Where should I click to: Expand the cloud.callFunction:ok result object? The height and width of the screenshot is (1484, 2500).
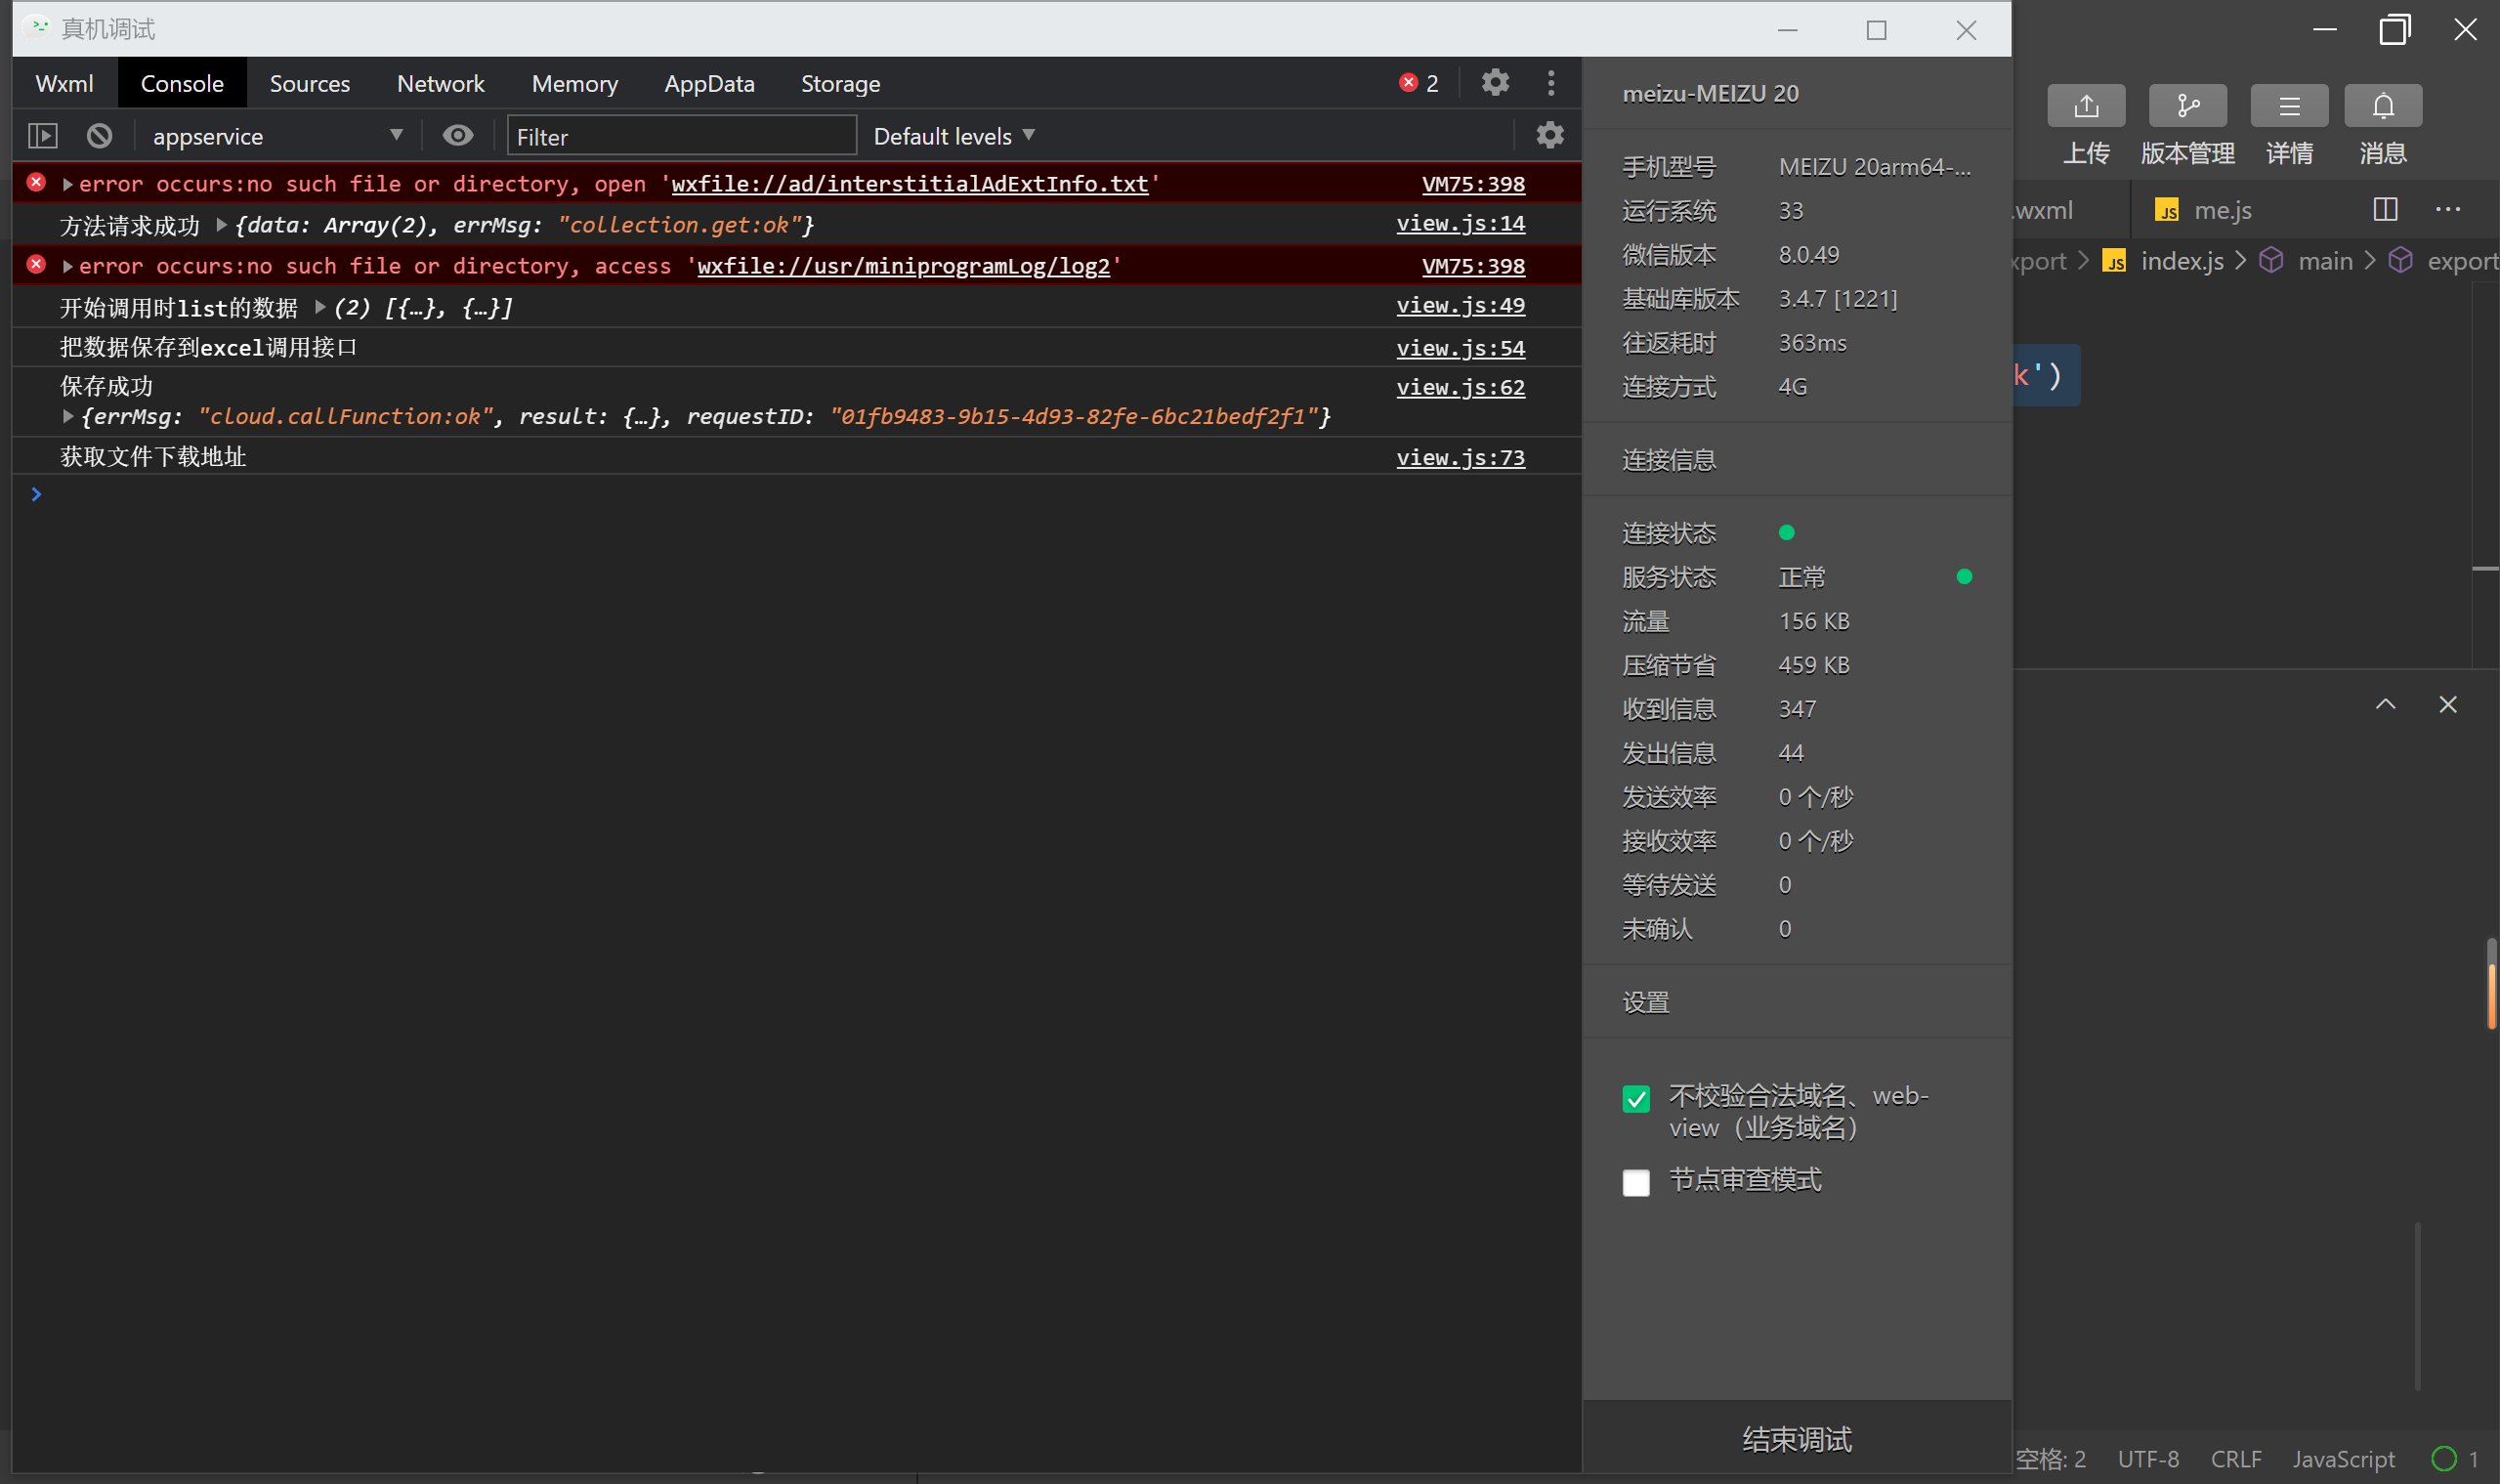point(68,416)
